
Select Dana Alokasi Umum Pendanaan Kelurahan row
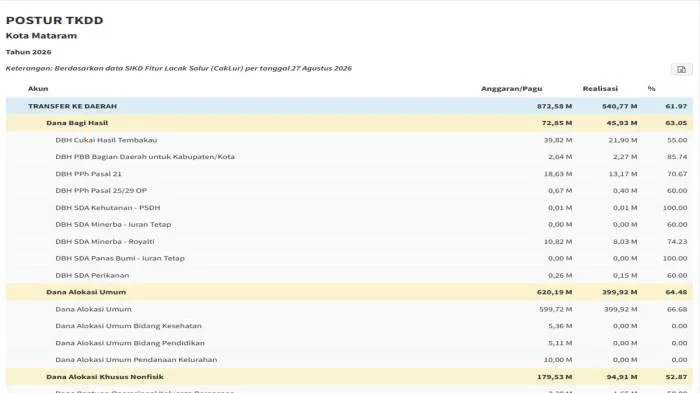[x=349, y=360]
